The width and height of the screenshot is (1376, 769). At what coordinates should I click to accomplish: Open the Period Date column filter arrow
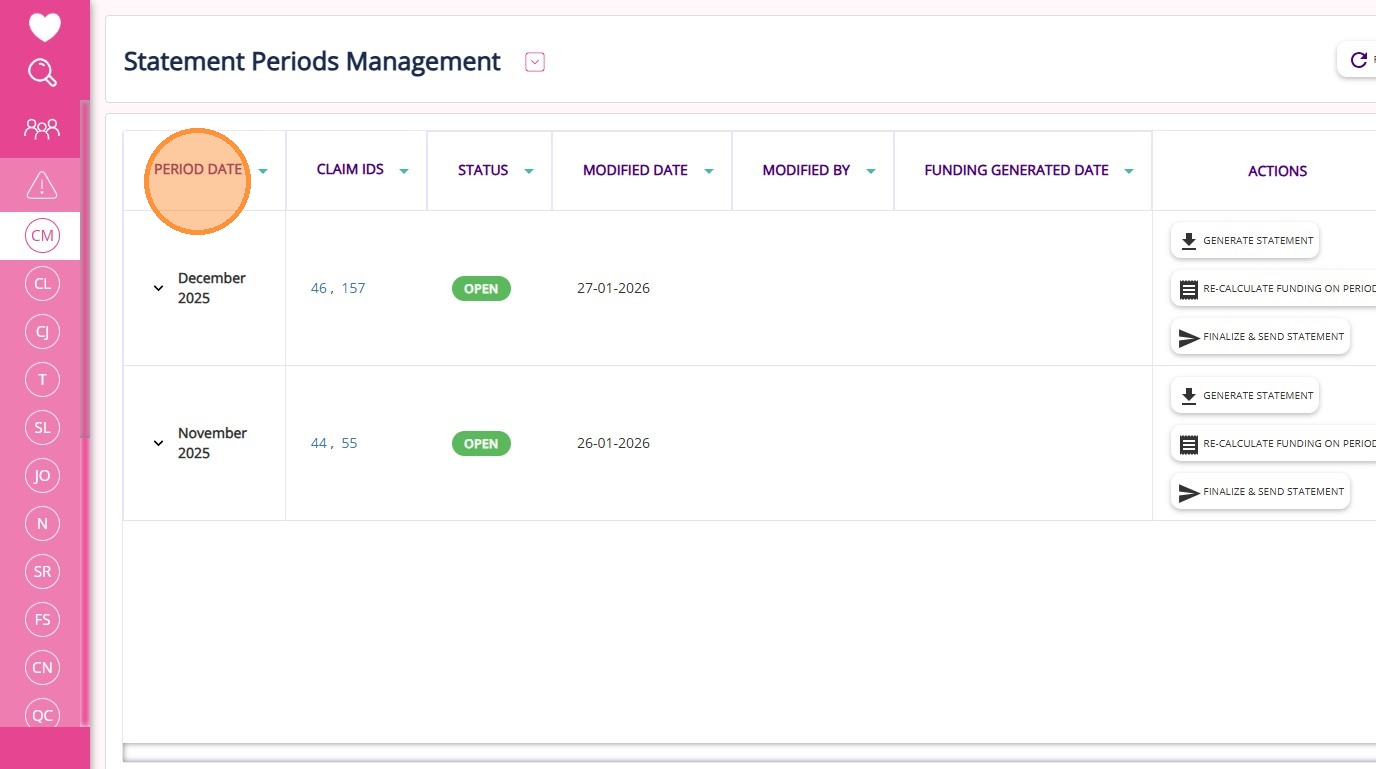[x=263, y=171]
